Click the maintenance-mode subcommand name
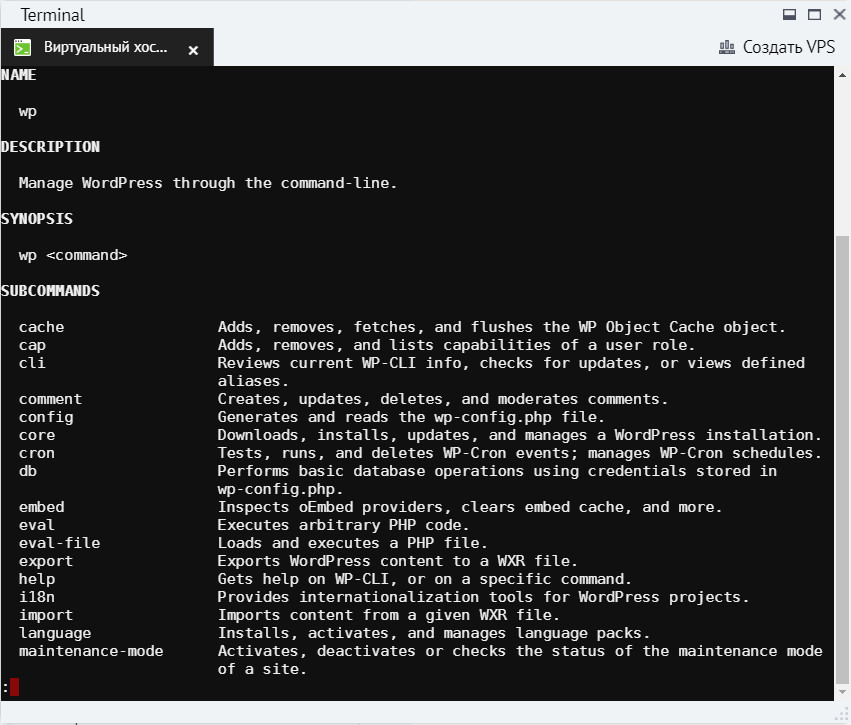Image resolution: width=851 pixels, height=725 pixels. 91,651
